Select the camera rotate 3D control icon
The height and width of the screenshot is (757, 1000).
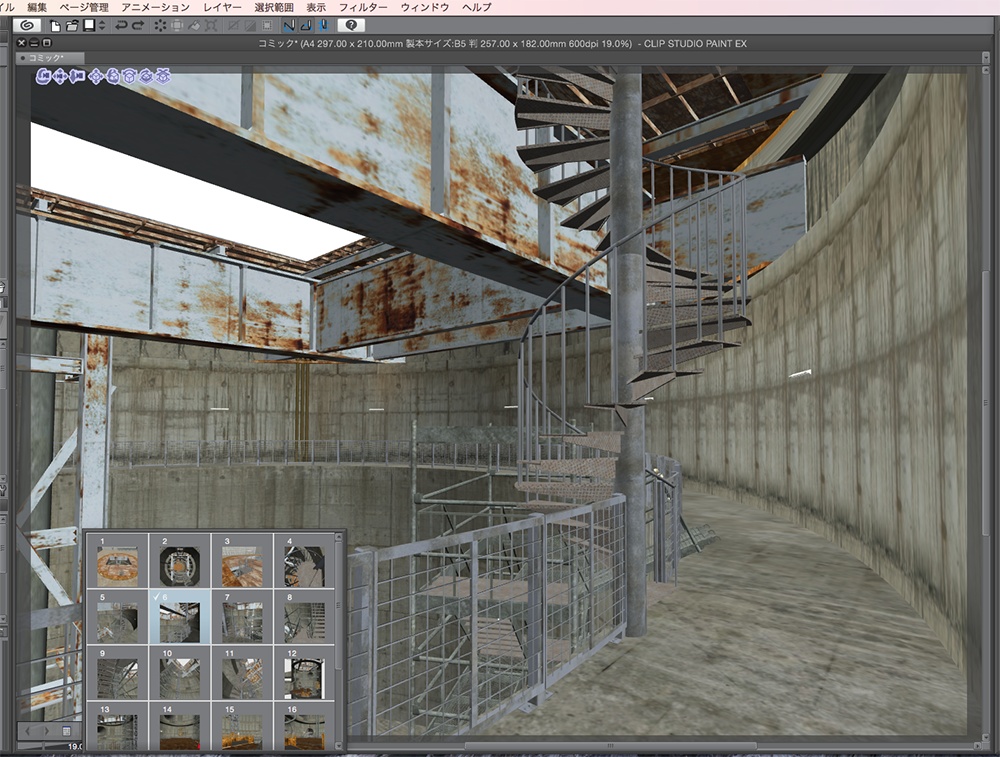coord(43,77)
